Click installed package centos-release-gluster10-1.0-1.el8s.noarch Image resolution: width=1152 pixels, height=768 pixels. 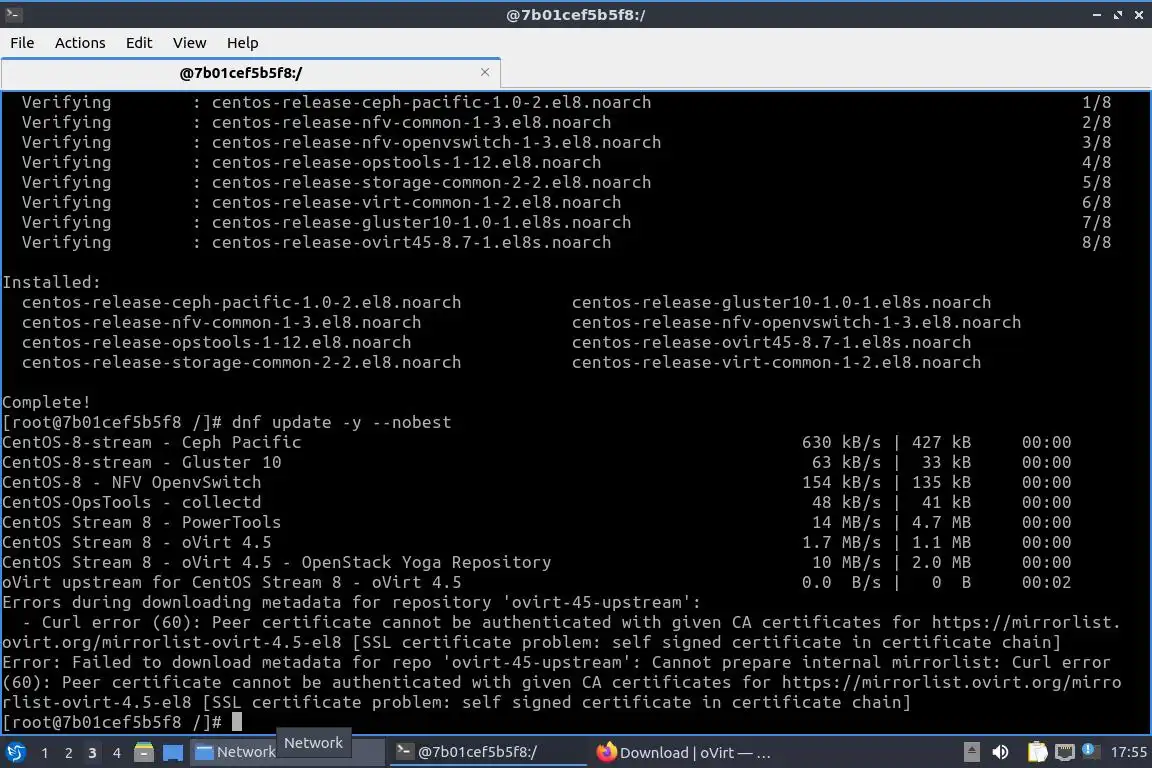782,302
